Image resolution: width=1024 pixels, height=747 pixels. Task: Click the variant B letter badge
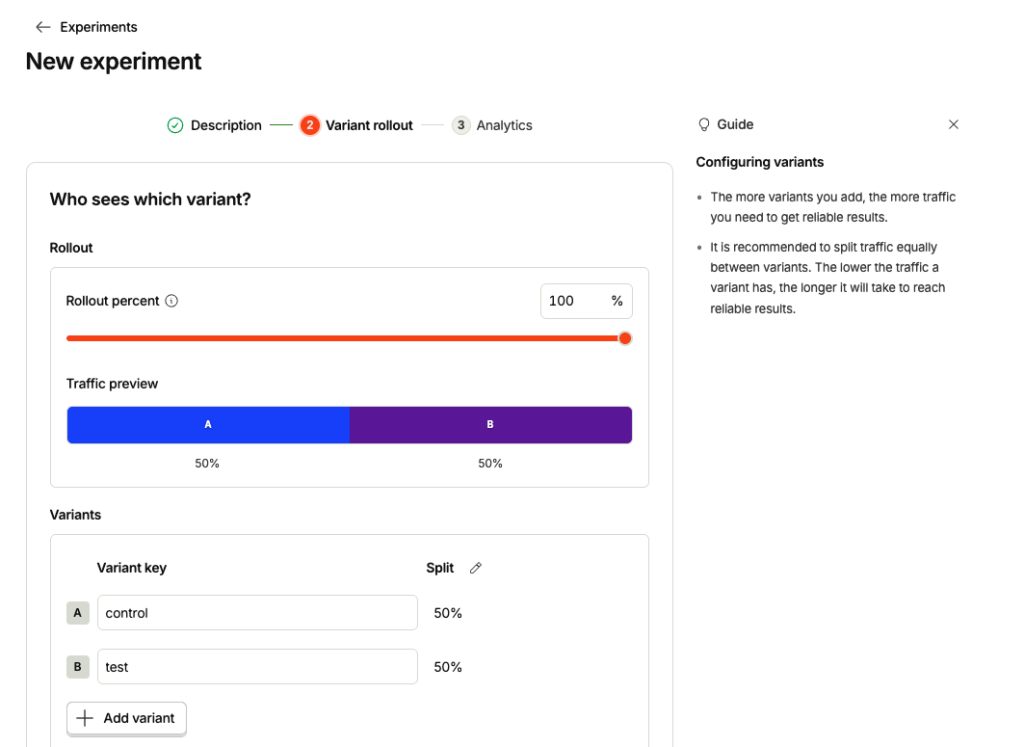pyautogui.click(x=78, y=667)
